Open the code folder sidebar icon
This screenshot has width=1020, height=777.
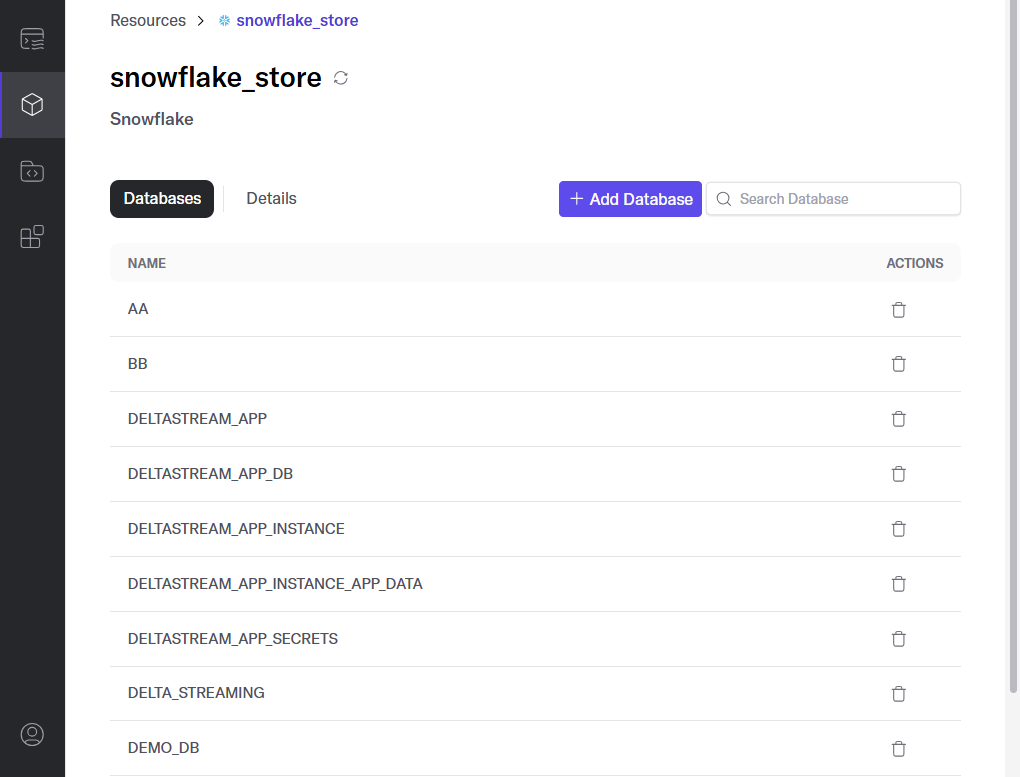pyautogui.click(x=32, y=171)
